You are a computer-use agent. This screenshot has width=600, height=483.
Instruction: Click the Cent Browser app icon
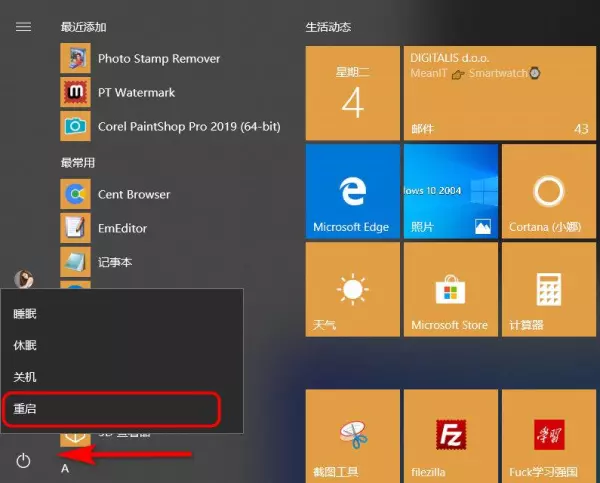click(x=75, y=194)
